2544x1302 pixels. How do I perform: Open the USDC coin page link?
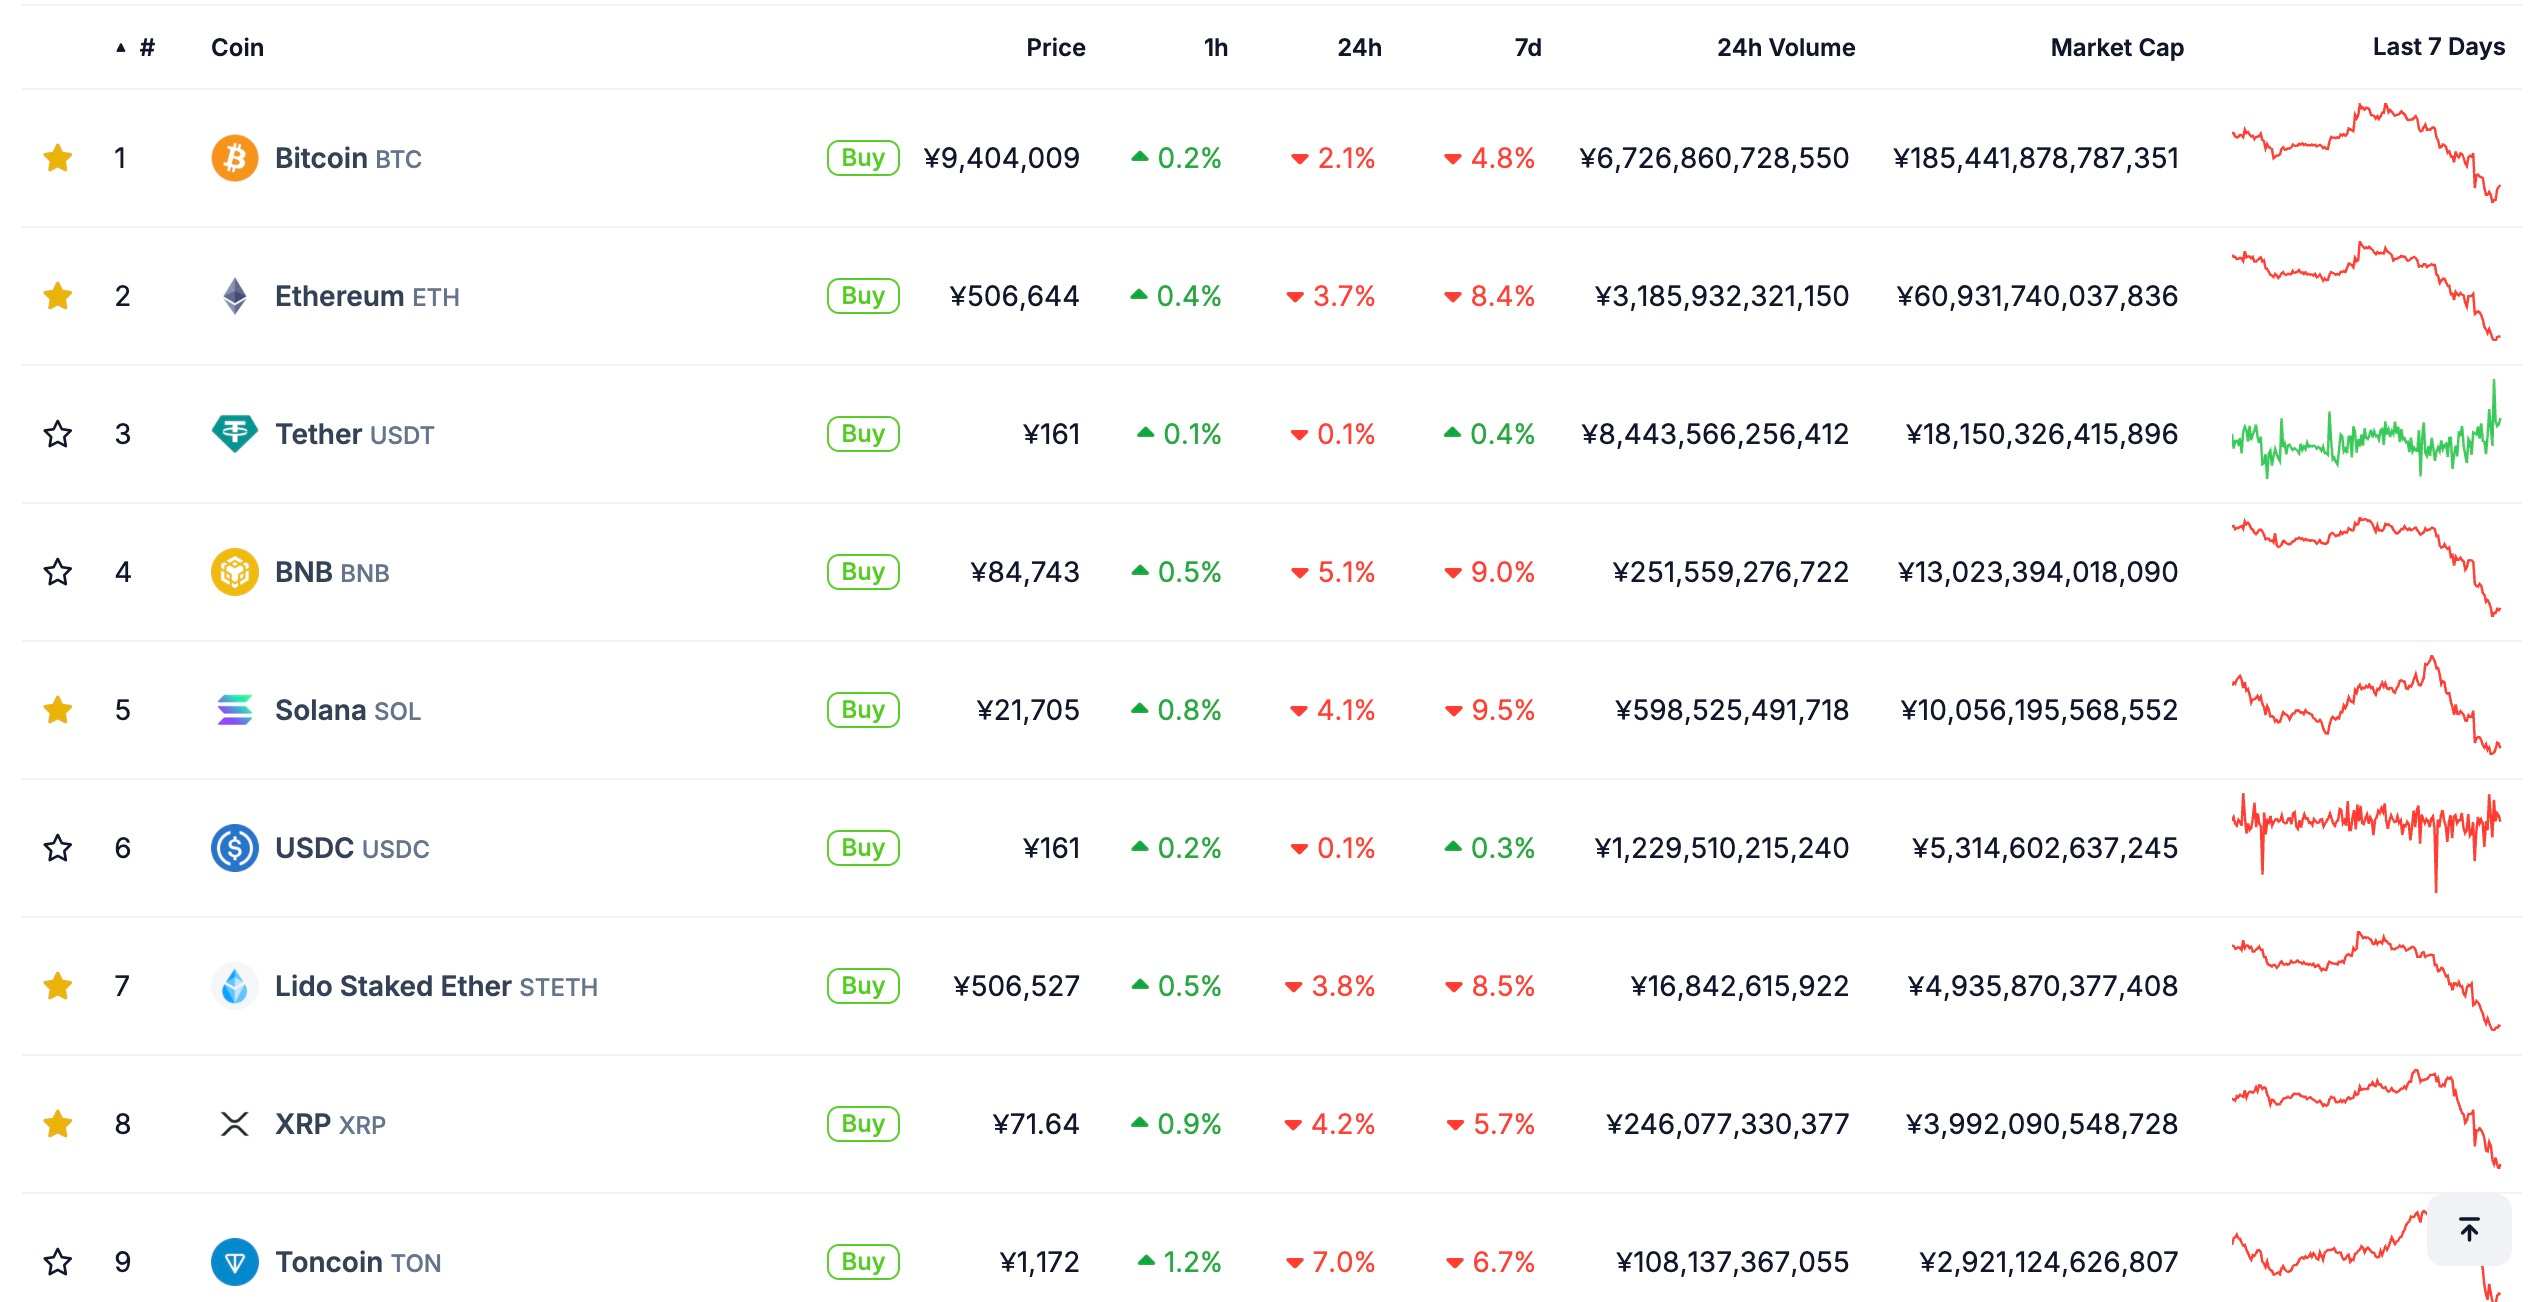click(352, 848)
